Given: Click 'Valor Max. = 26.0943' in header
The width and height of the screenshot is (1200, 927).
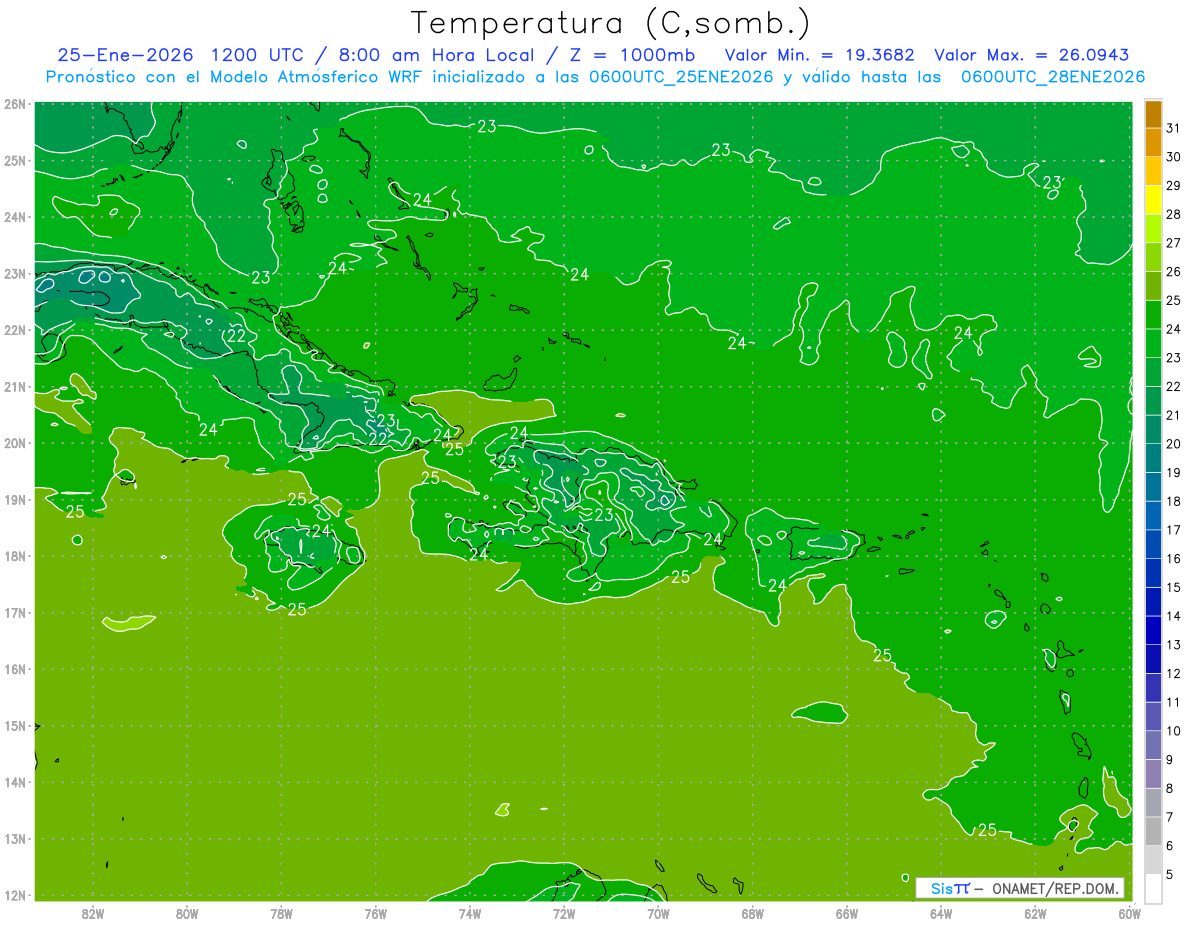Looking at the screenshot, I should click(x=1032, y=55).
